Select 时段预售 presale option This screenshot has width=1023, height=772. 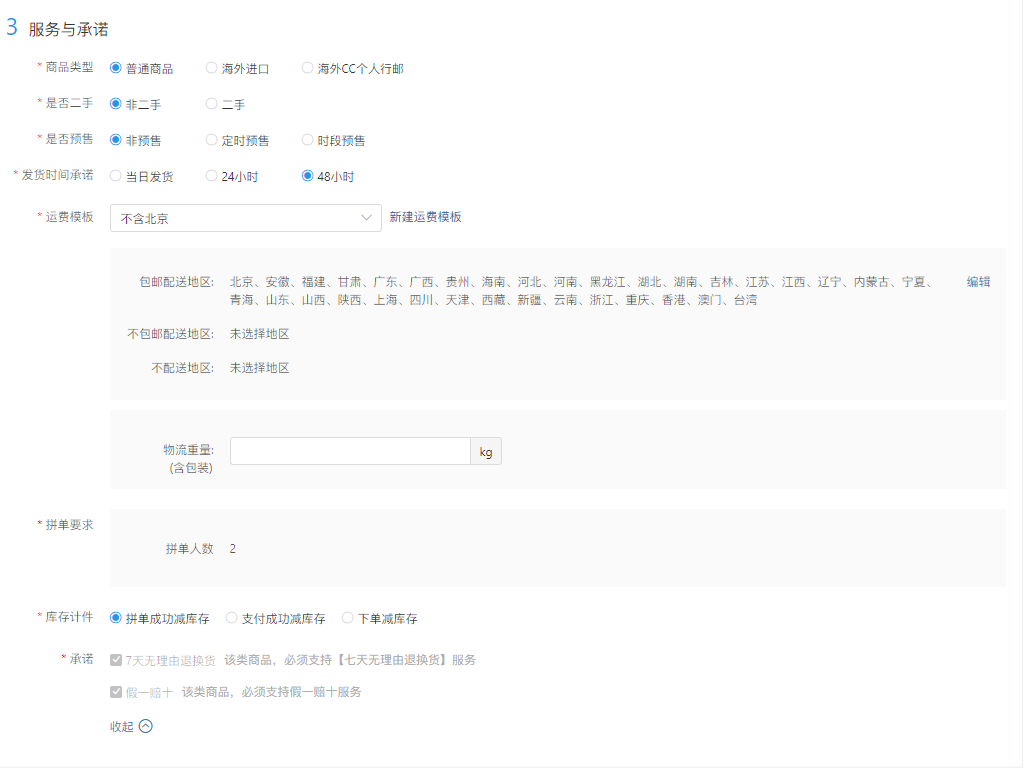click(x=307, y=140)
